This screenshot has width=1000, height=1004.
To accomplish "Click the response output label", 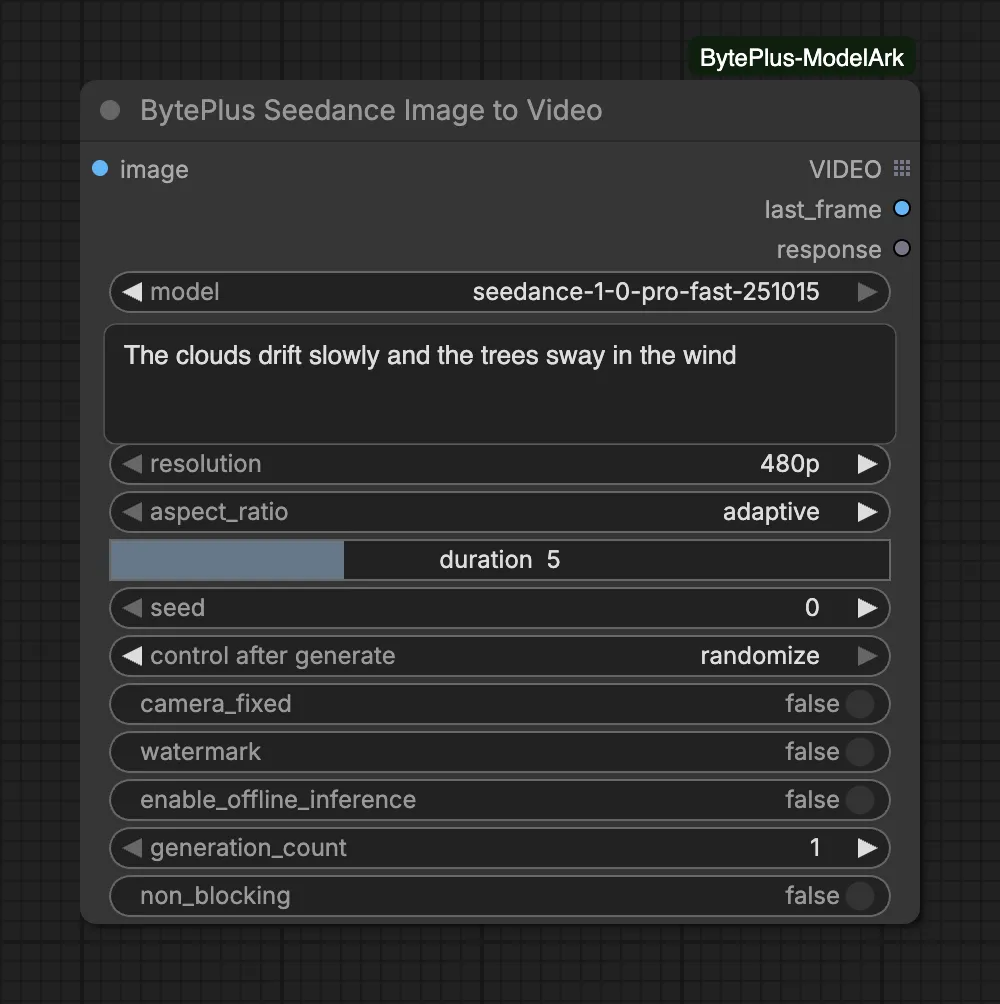I will point(829,250).
